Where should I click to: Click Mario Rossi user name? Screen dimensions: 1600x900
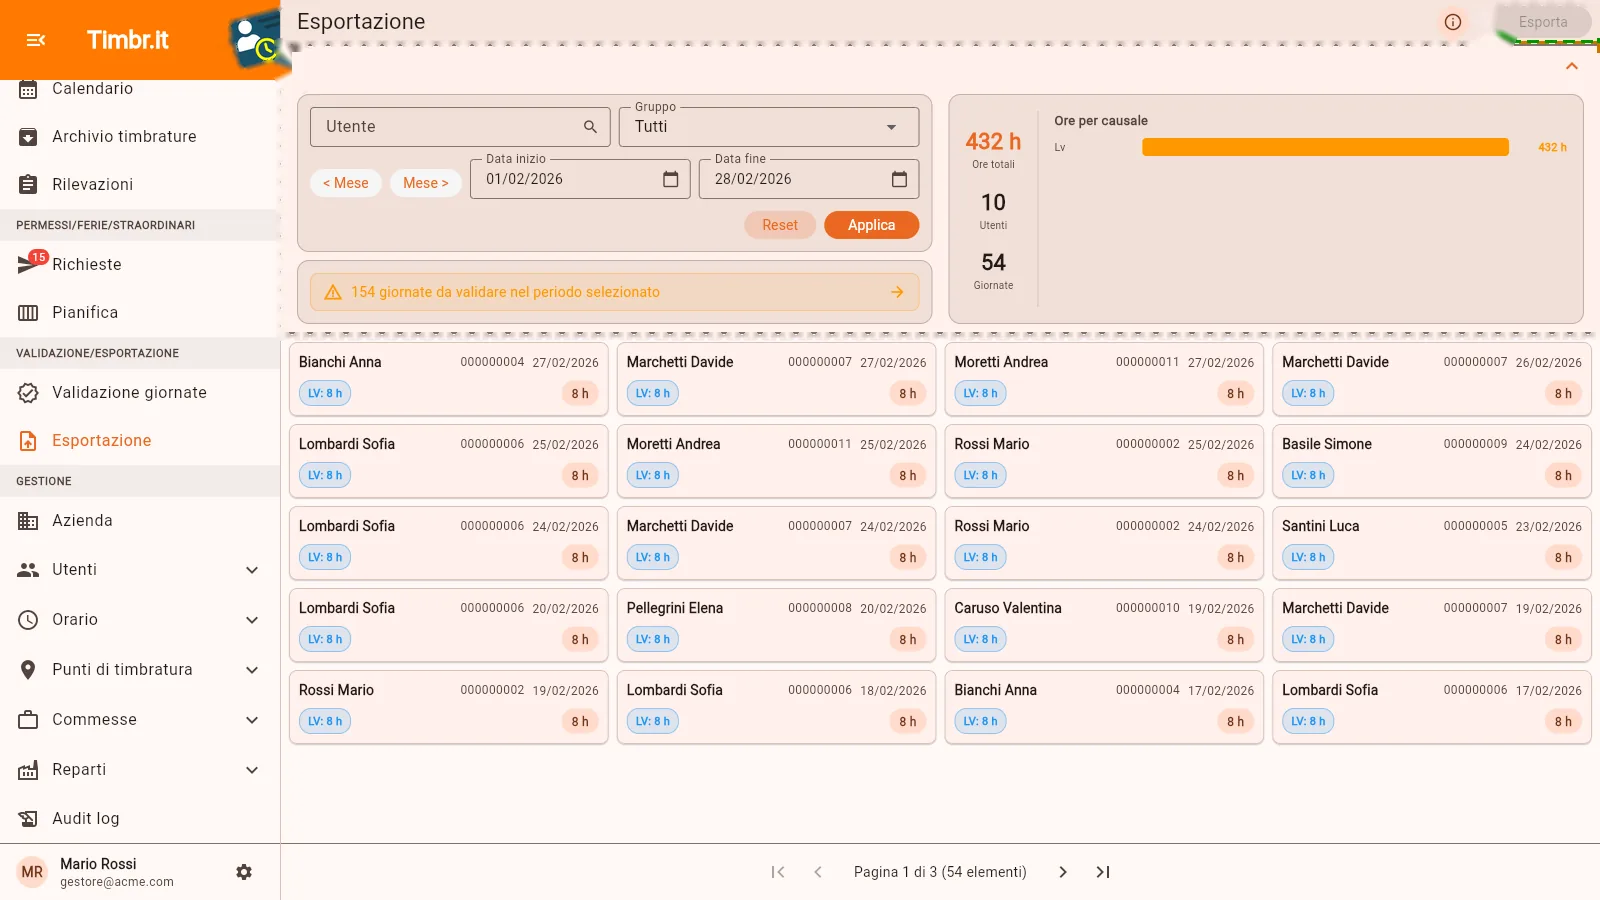[x=98, y=864]
